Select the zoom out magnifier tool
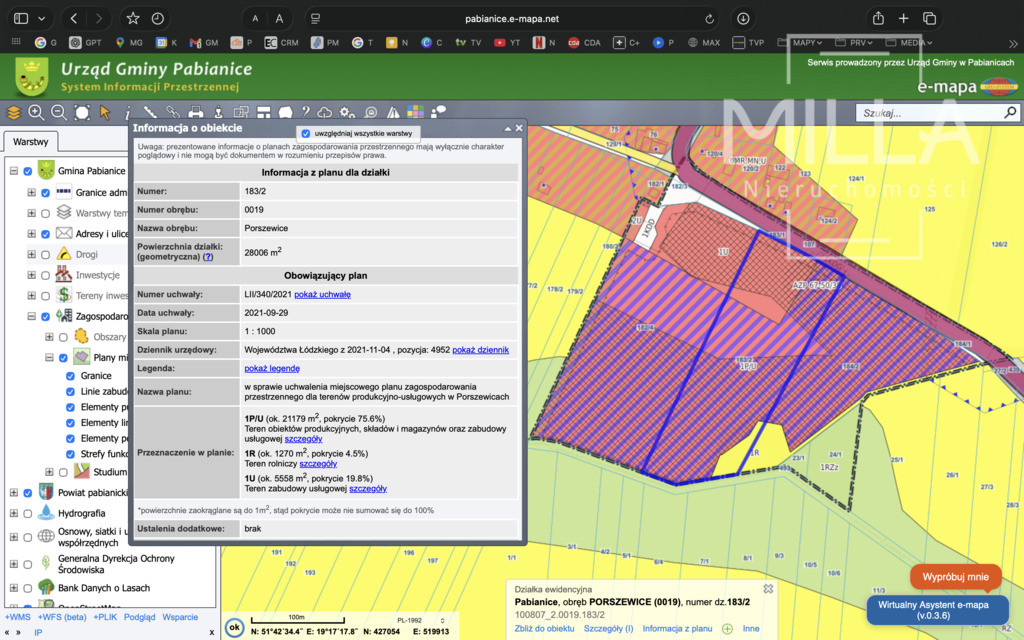1024x640 pixels. (59, 112)
